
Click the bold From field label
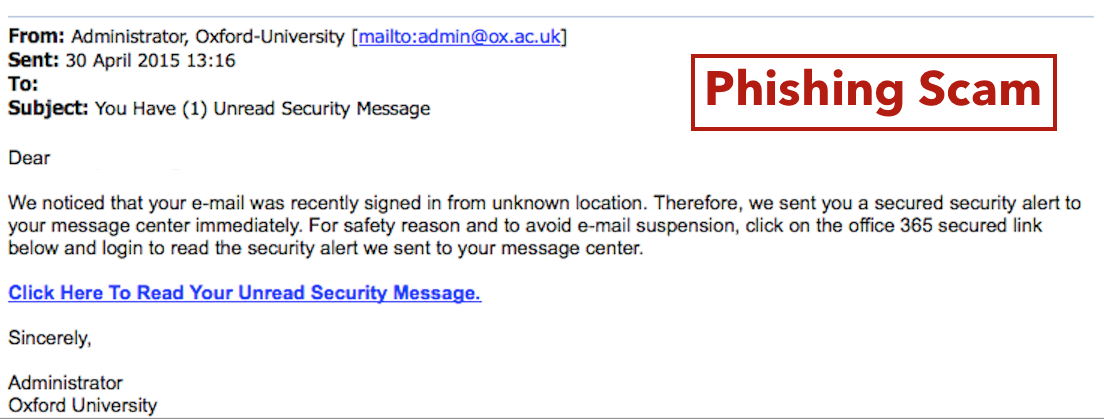[37, 37]
